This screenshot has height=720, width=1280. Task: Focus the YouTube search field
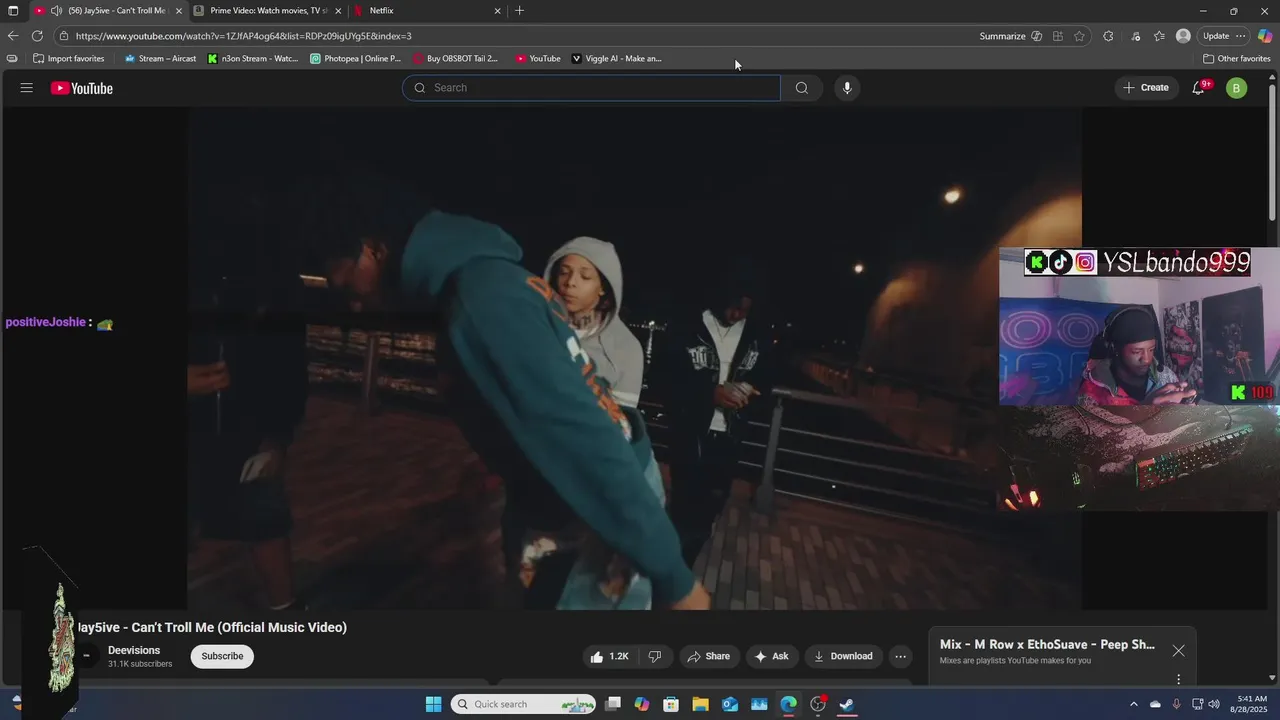point(591,88)
